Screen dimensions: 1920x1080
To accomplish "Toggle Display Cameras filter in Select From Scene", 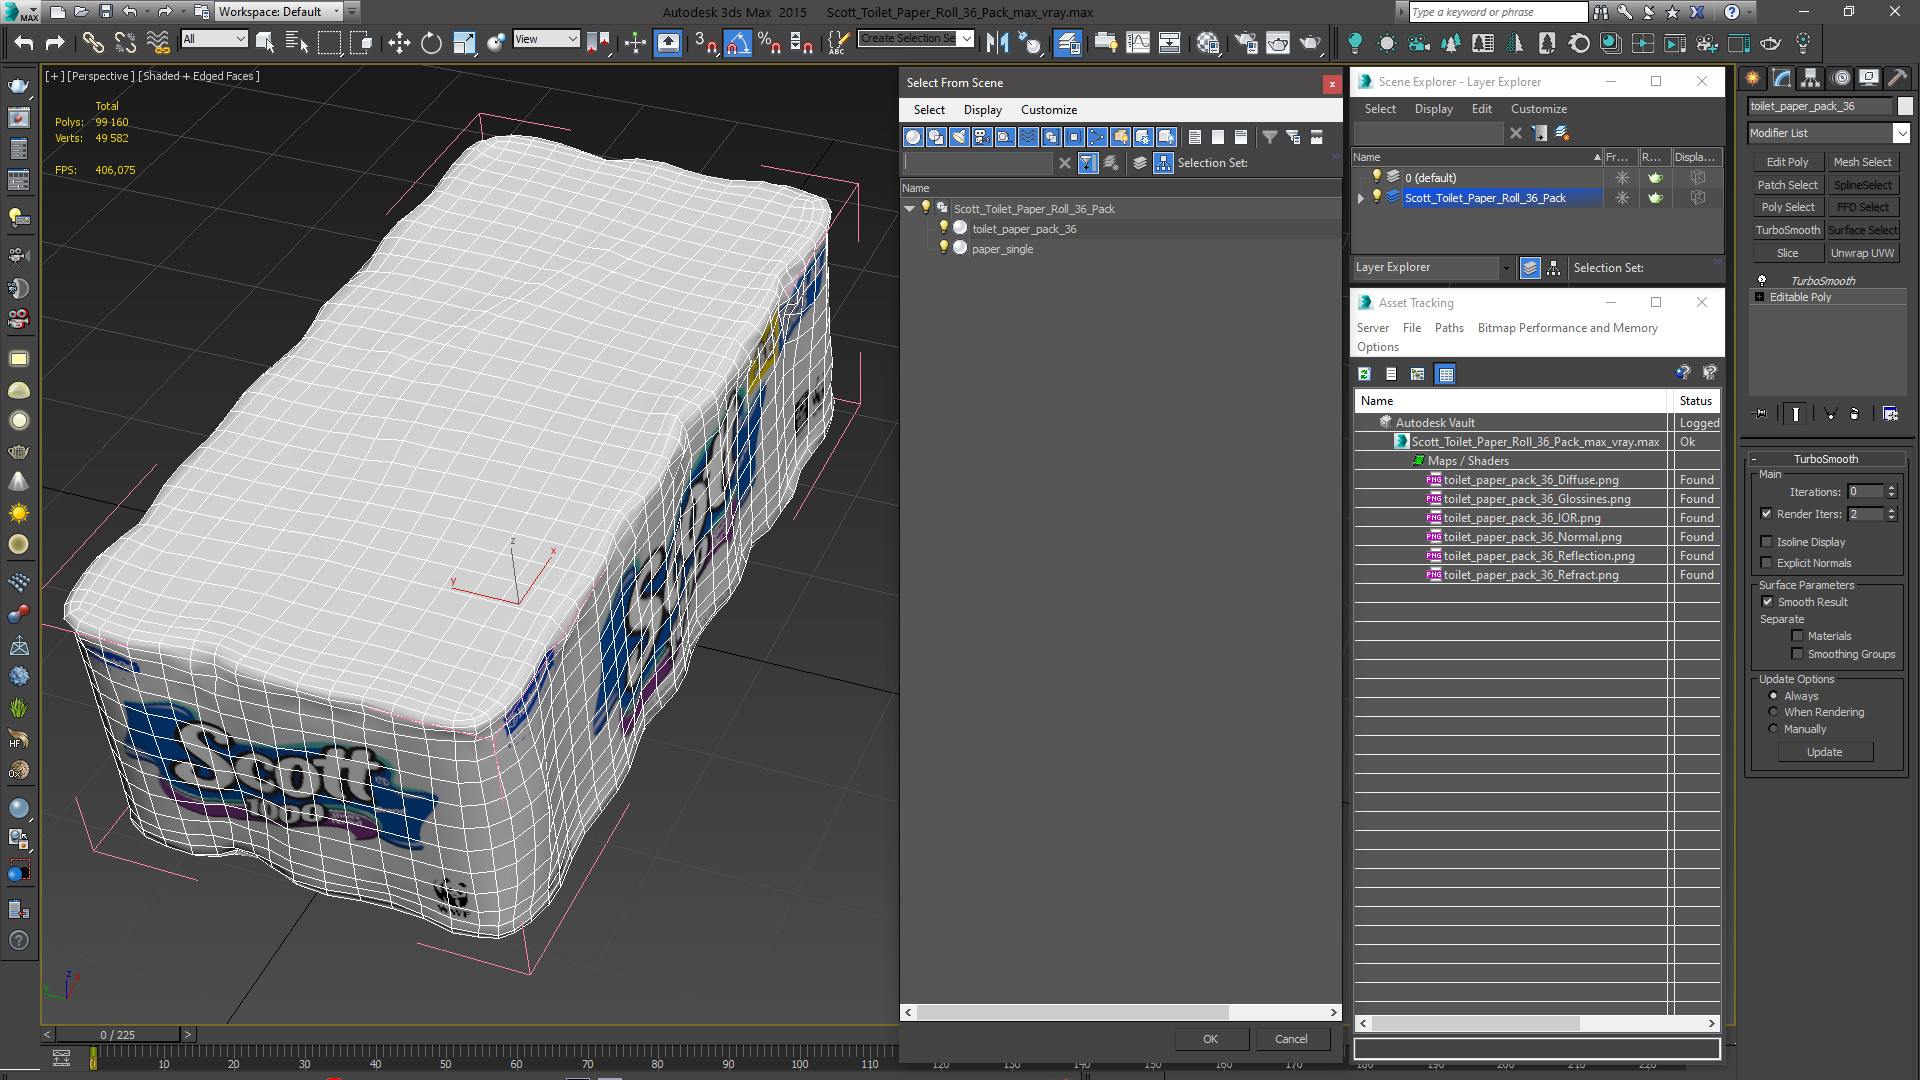I will click(x=982, y=137).
